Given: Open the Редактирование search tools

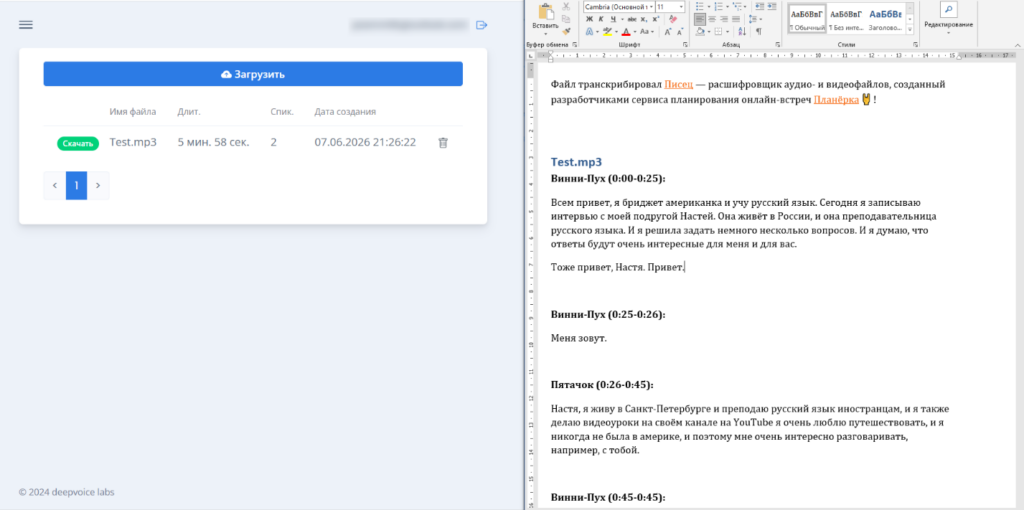Looking at the screenshot, I should [948, 18].
